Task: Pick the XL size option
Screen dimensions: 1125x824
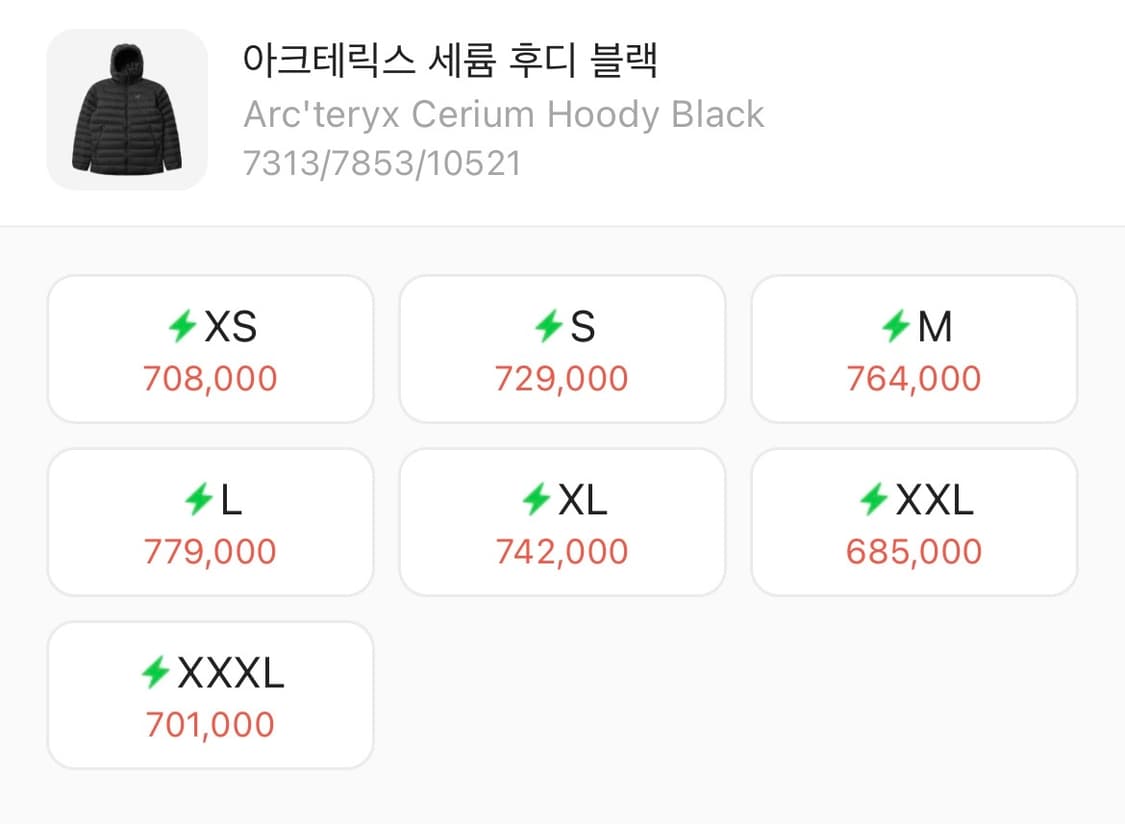Action: point(562,521)
